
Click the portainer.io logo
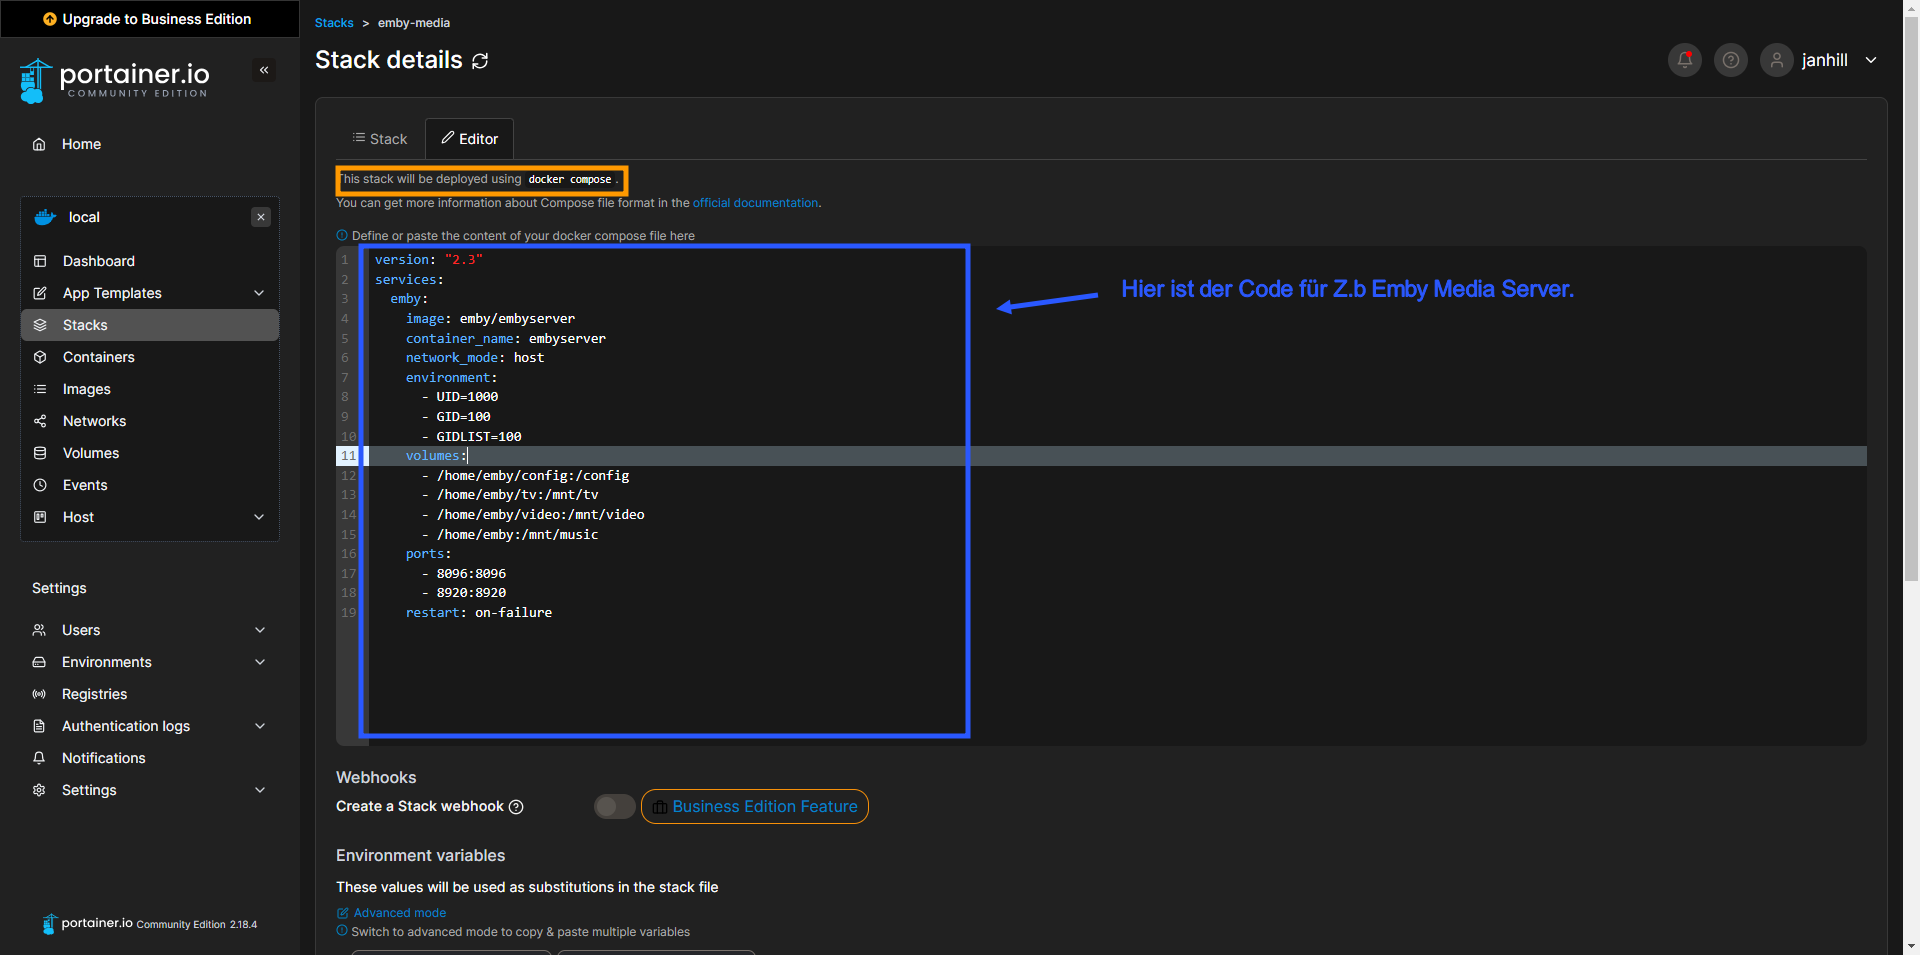click(x=114, y=80)
